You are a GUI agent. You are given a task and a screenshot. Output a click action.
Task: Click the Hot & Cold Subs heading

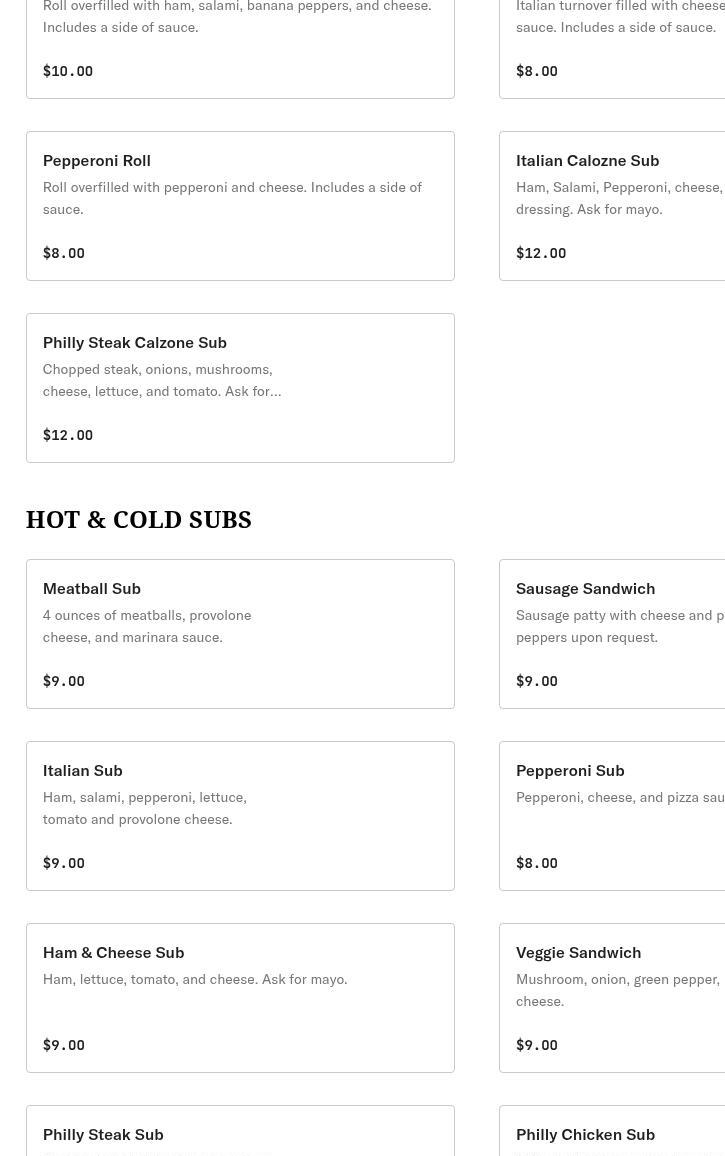click(139, 520)
